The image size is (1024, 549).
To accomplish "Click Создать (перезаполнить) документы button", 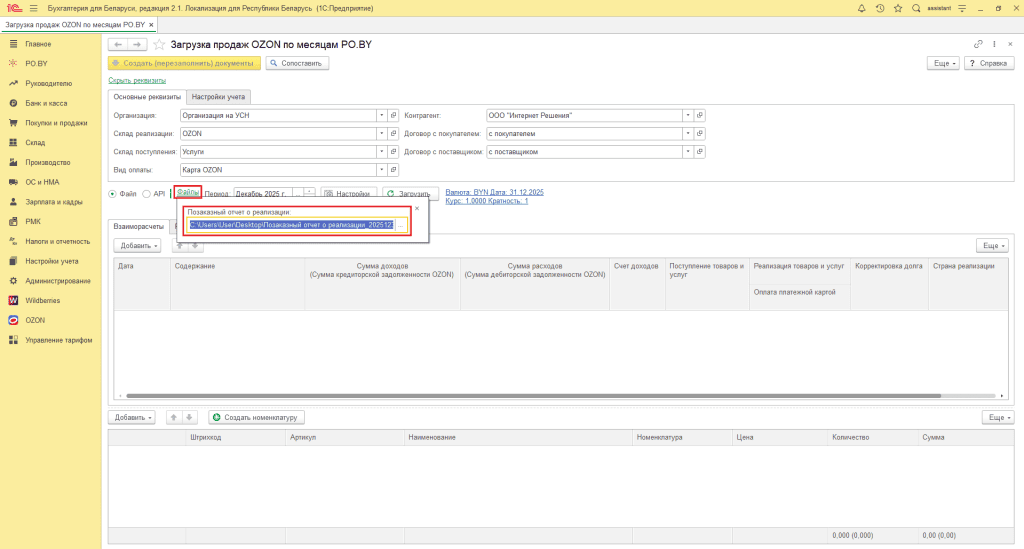I will 184,63.
